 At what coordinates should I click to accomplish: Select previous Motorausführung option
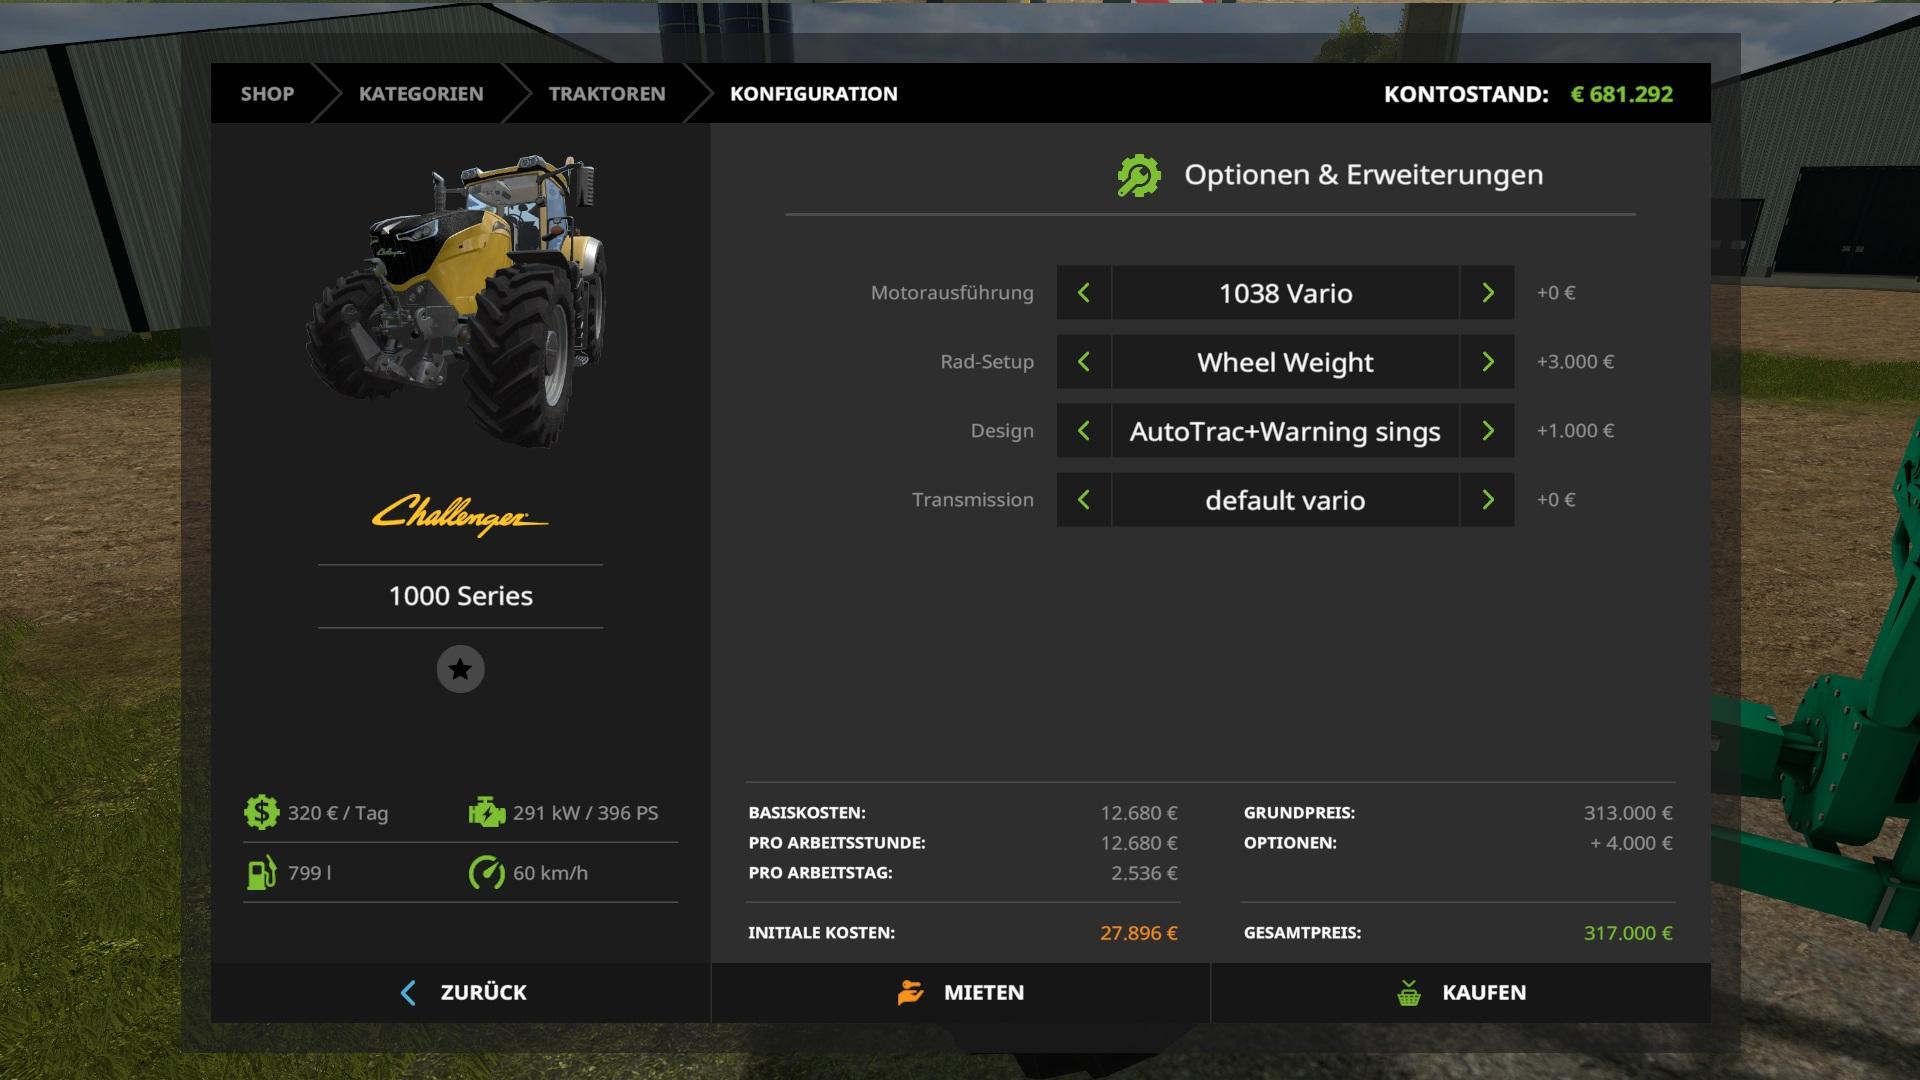click(x=1084, y=293)
